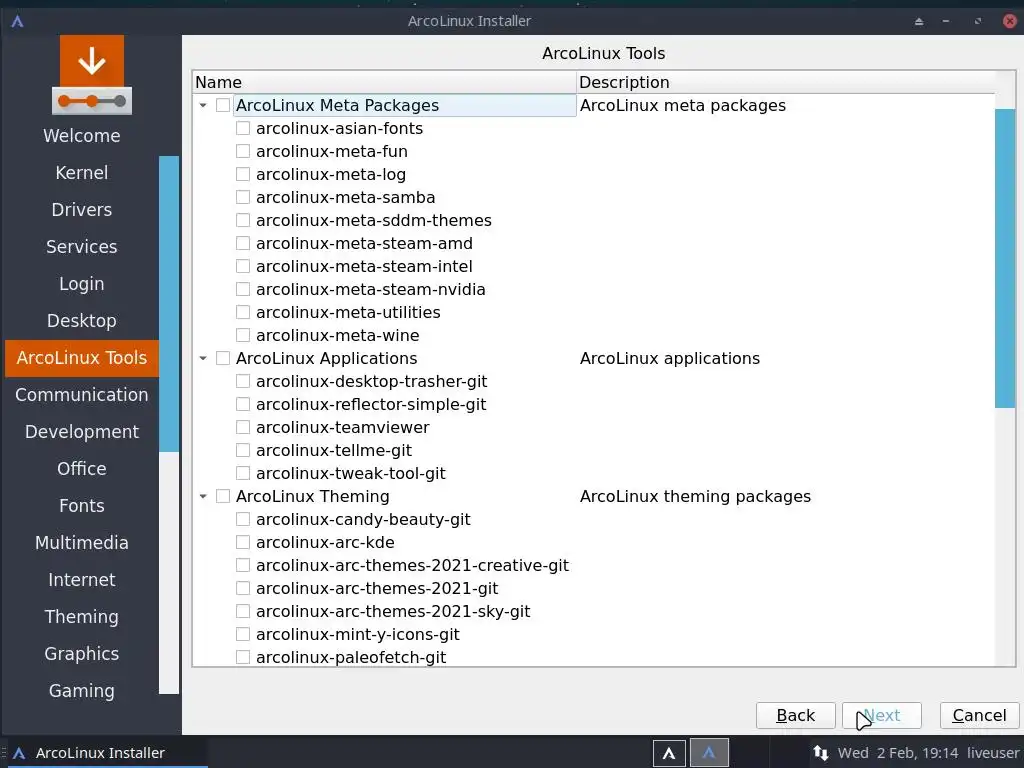Select the Gaming sidebar step
1024x768 pixels.
tap(82, 690)
